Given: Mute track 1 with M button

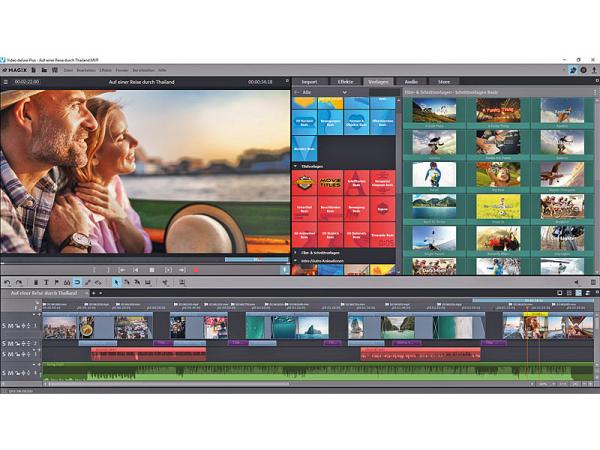Looking at the screenshot, I should click(11, 326).
